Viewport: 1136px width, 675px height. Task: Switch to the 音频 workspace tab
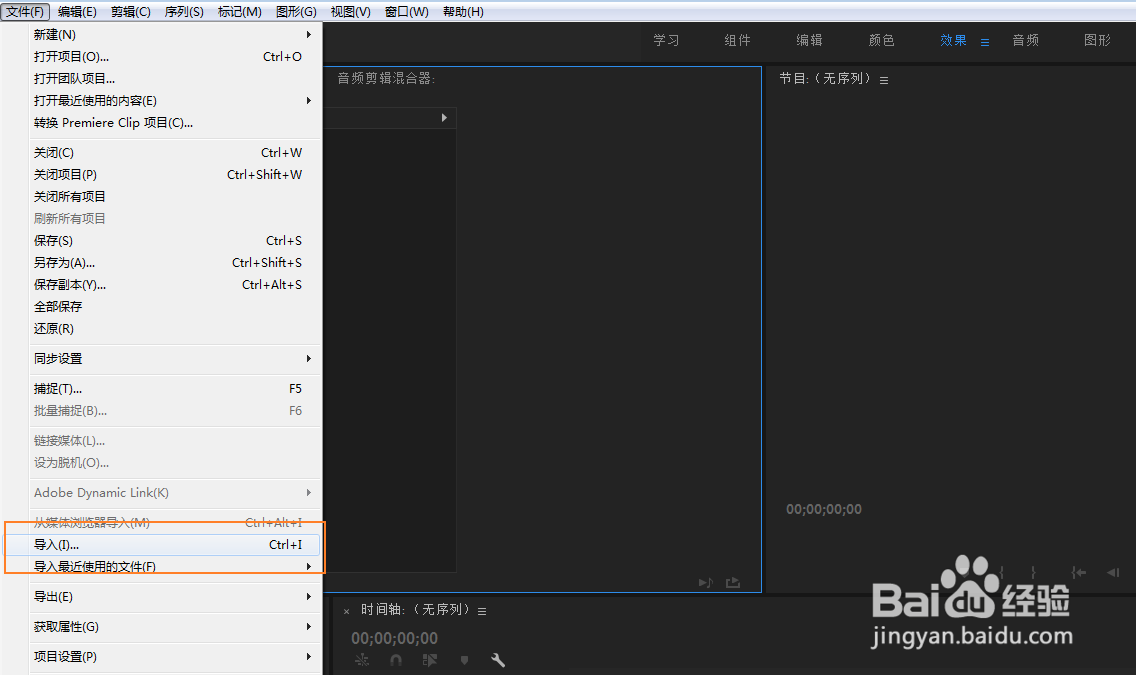point(1025,41)
